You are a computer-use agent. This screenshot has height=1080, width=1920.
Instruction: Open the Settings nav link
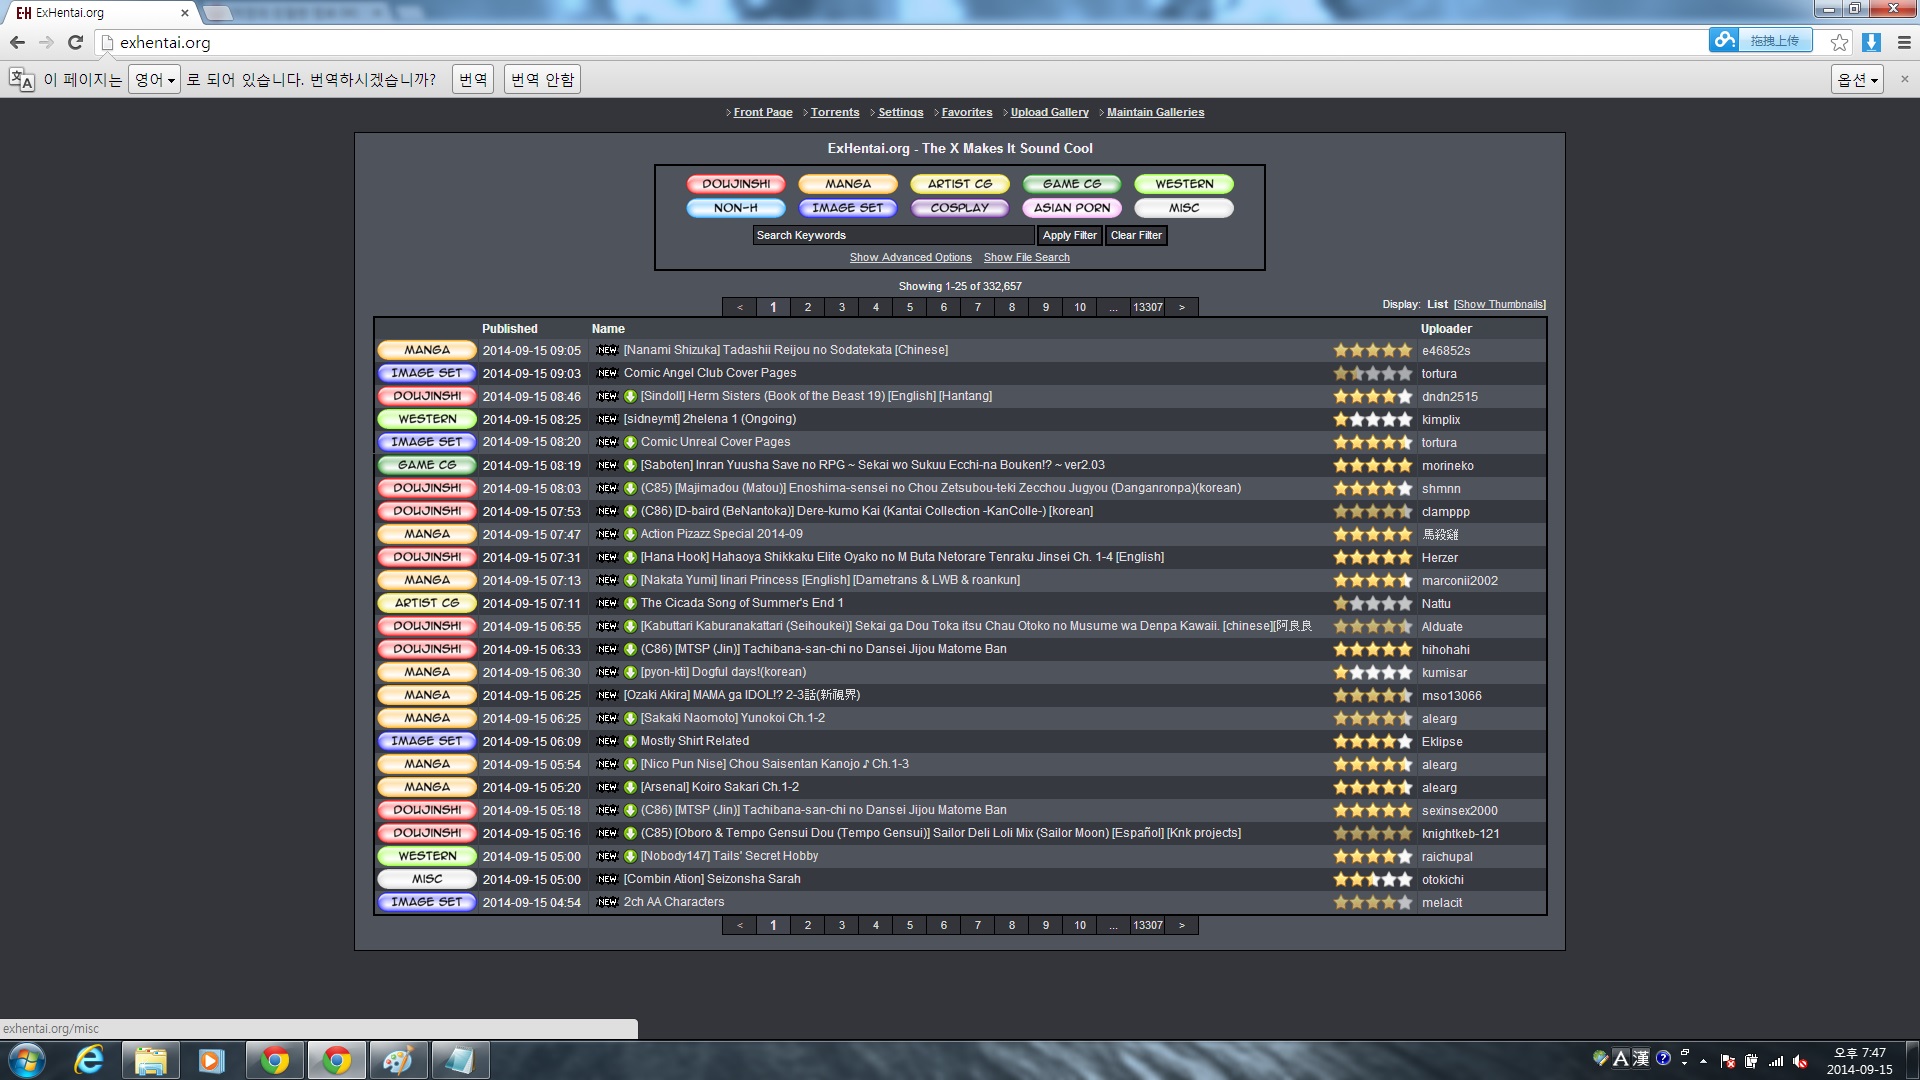point(901,113)
